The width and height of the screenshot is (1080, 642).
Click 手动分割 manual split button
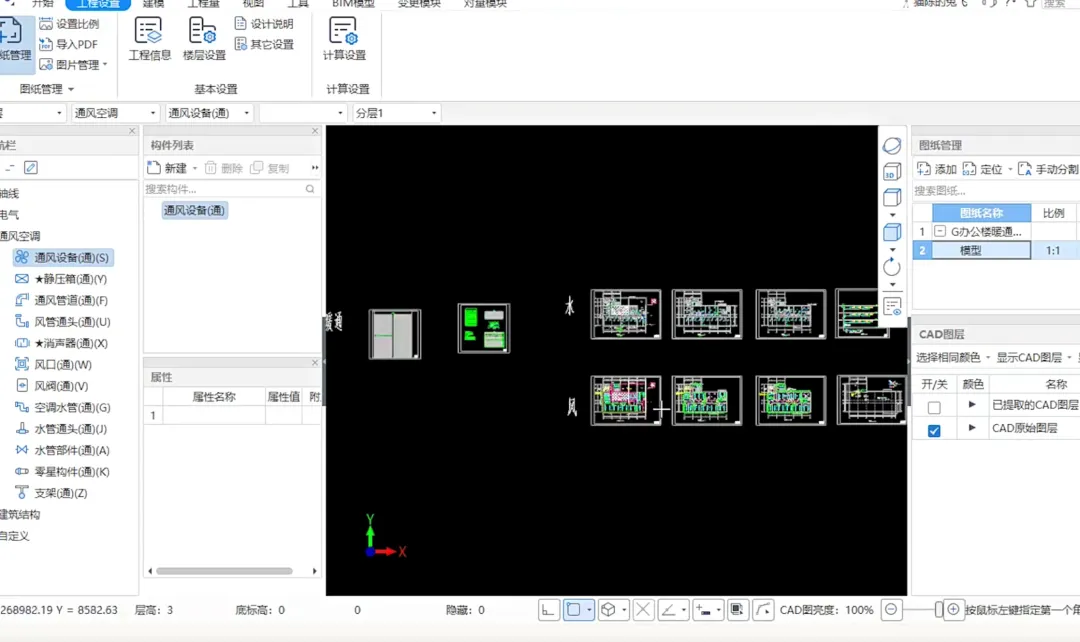pos(1048,169)
